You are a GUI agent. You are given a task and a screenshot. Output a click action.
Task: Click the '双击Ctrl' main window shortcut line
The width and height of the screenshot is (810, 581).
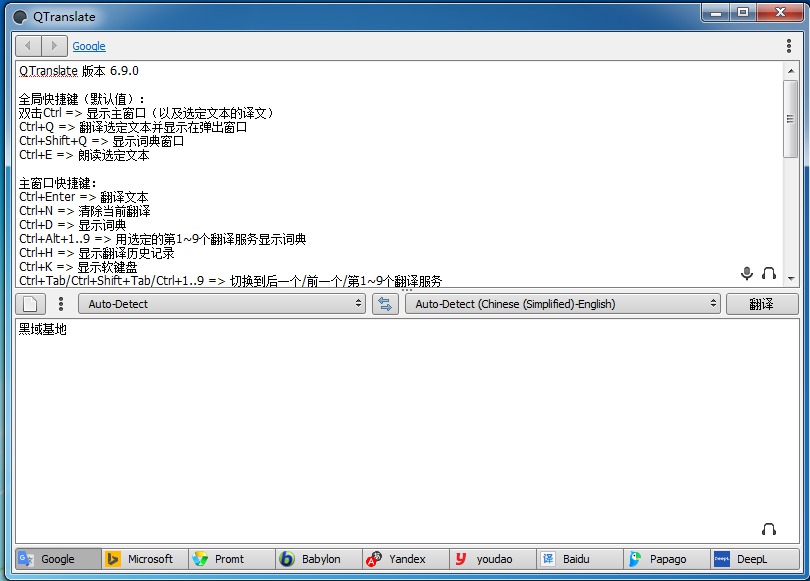click(x=146, y=113)
